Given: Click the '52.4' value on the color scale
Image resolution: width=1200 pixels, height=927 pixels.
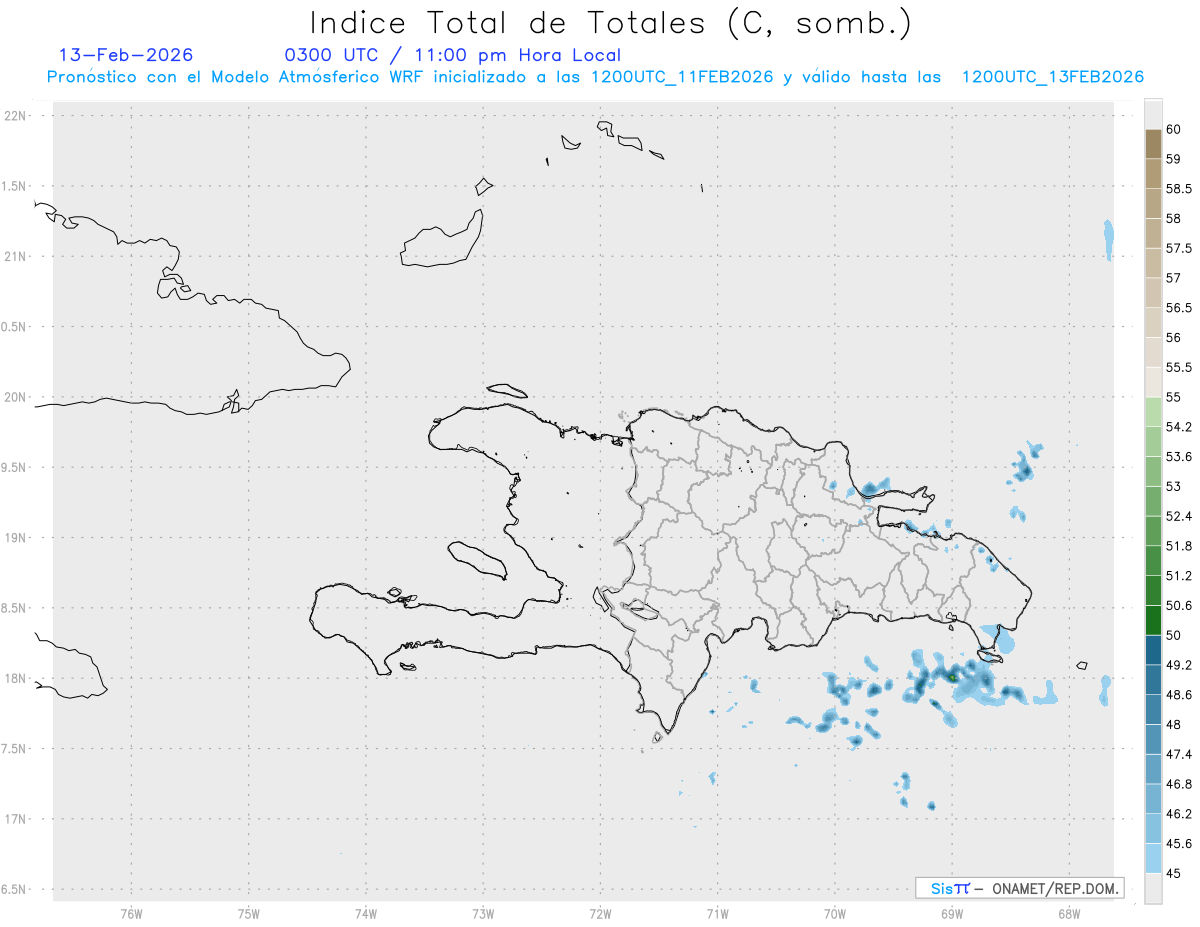Looking at the screenshot, I should tap(1180, 516).
